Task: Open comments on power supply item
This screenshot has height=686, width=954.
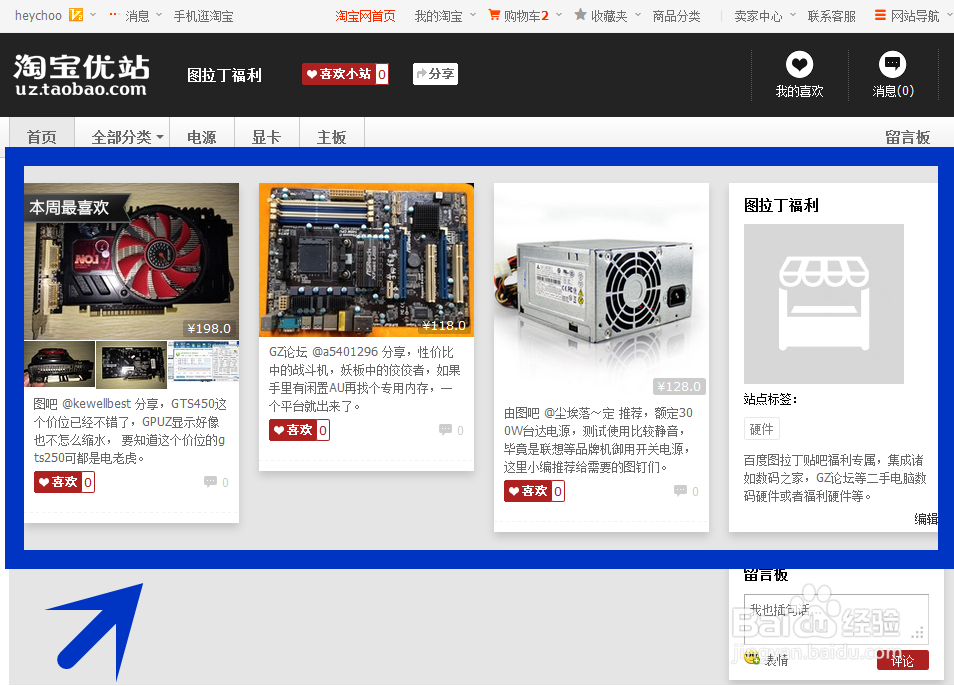Action: tap(686, 491)
